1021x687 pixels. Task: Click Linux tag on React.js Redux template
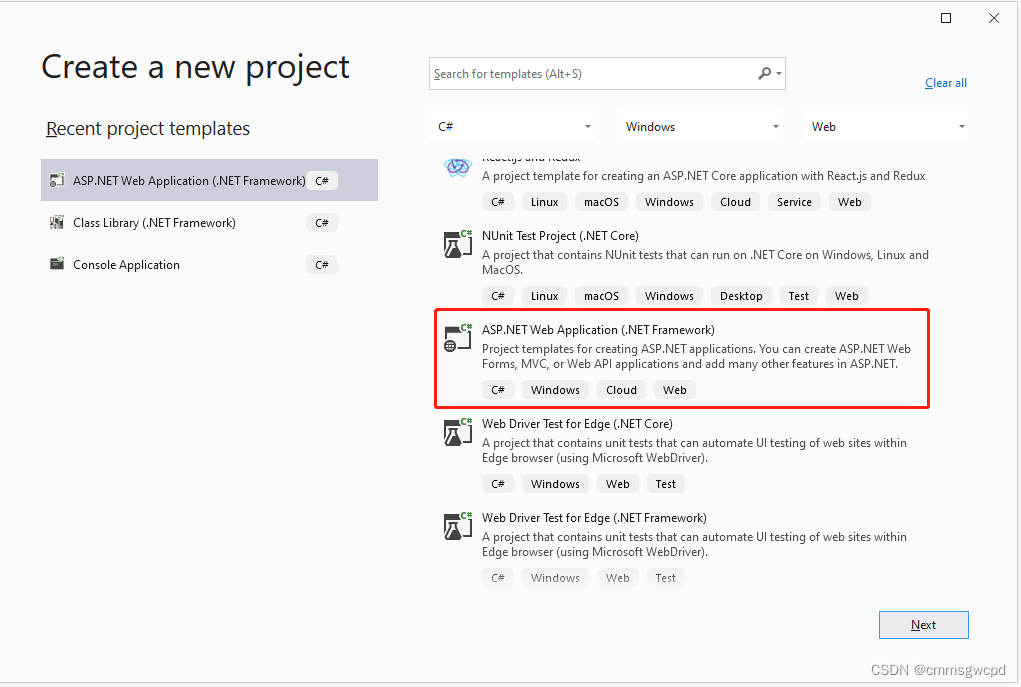pyautogui.click(x=544, y=202)
